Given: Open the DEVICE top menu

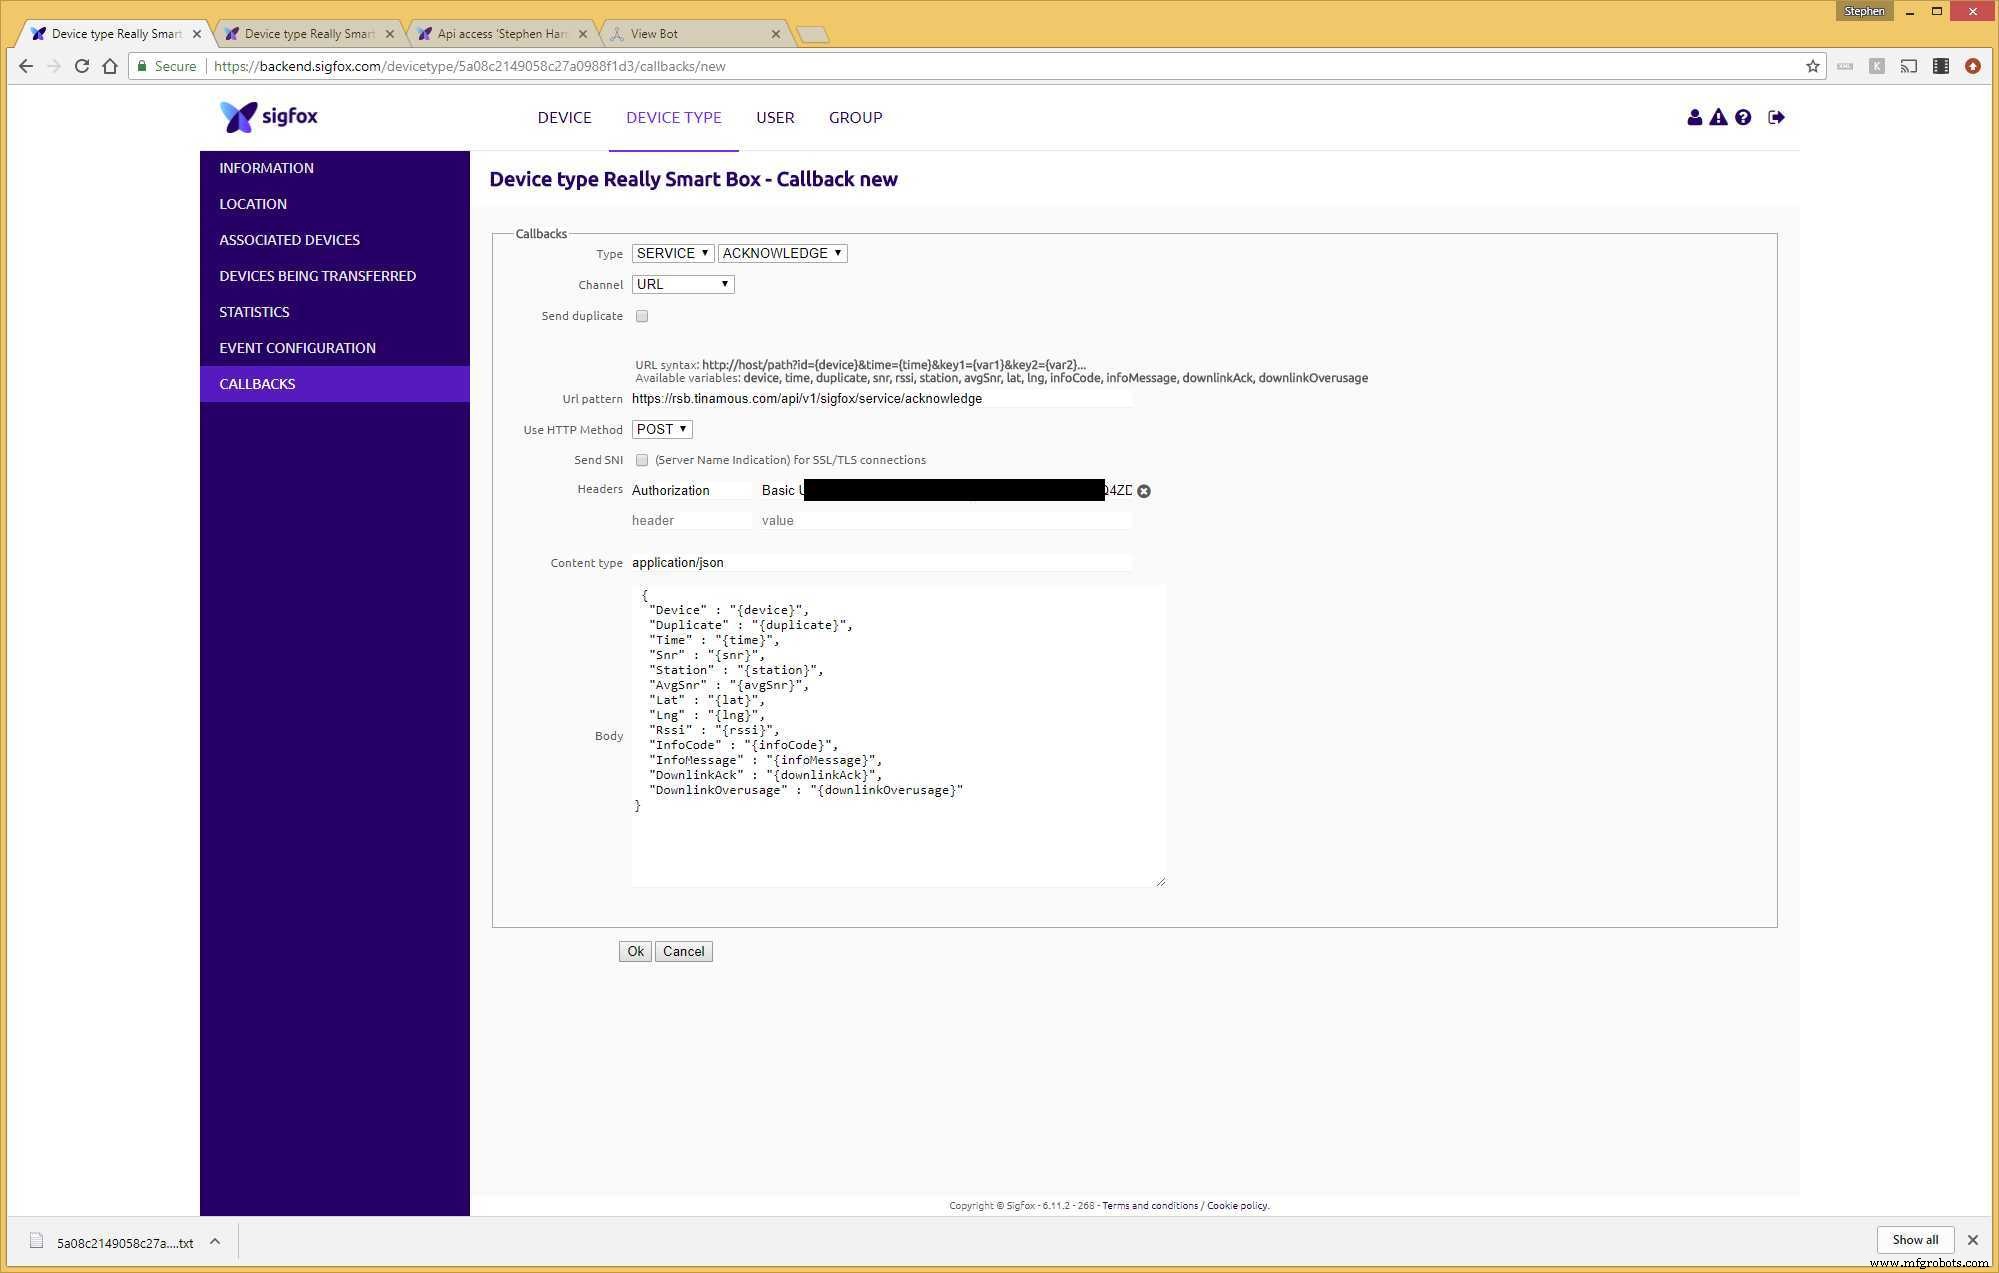Looking at the screenshot, I should (564, 118).
